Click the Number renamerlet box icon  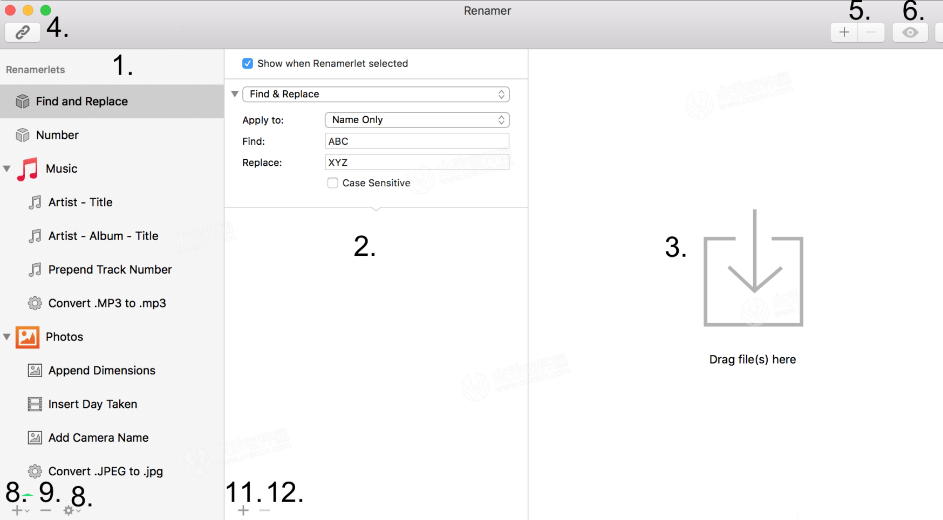(x=22, y=135)
